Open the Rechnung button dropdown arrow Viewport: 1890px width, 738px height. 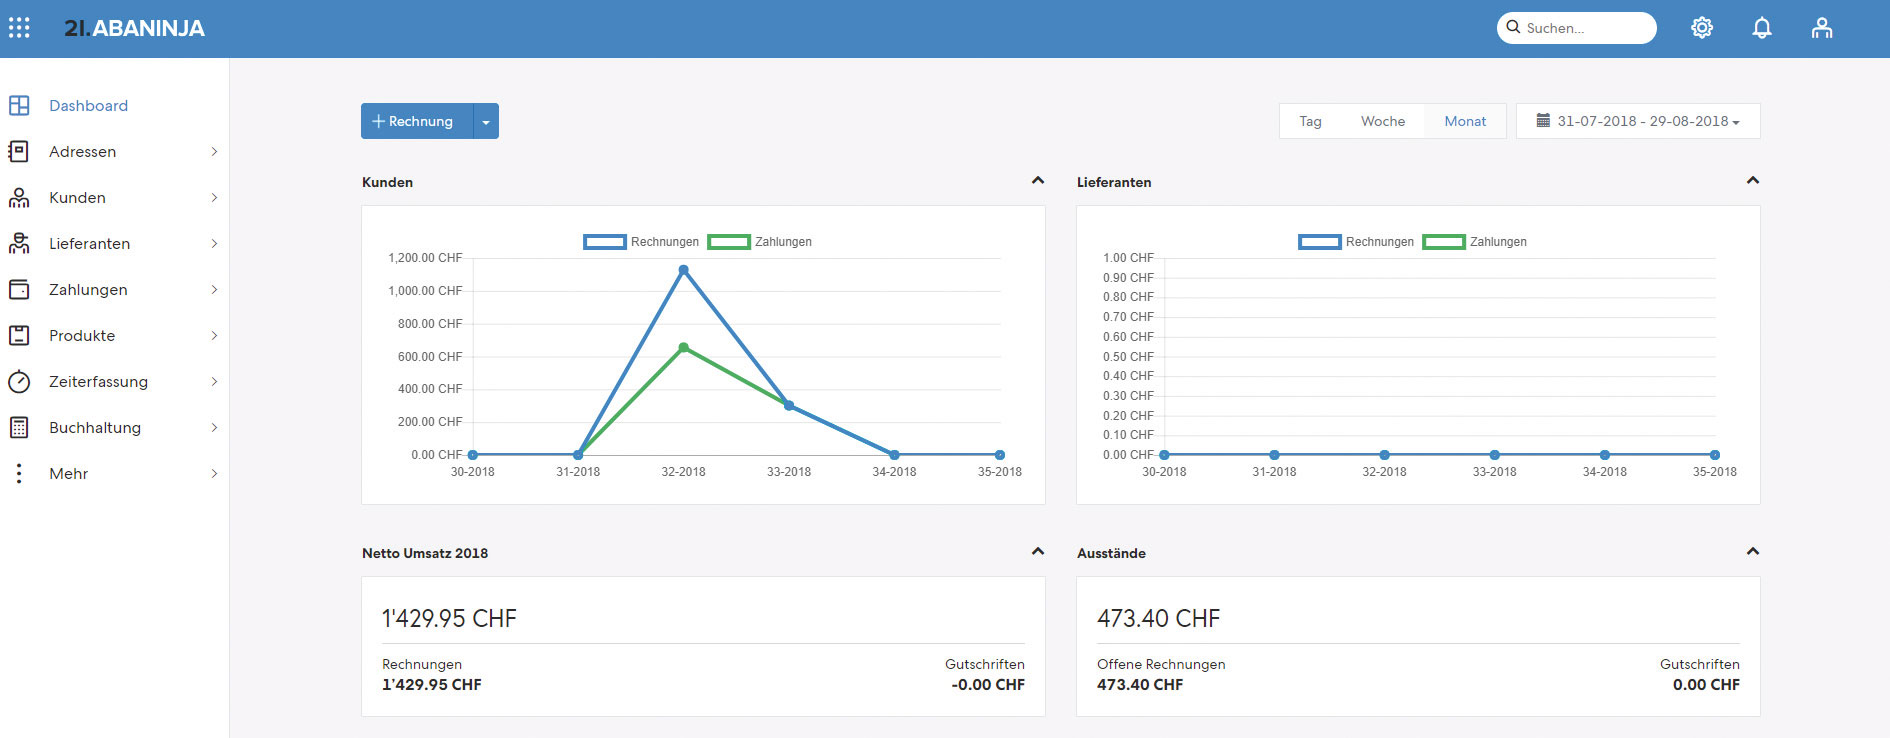(x=486, y=121)
